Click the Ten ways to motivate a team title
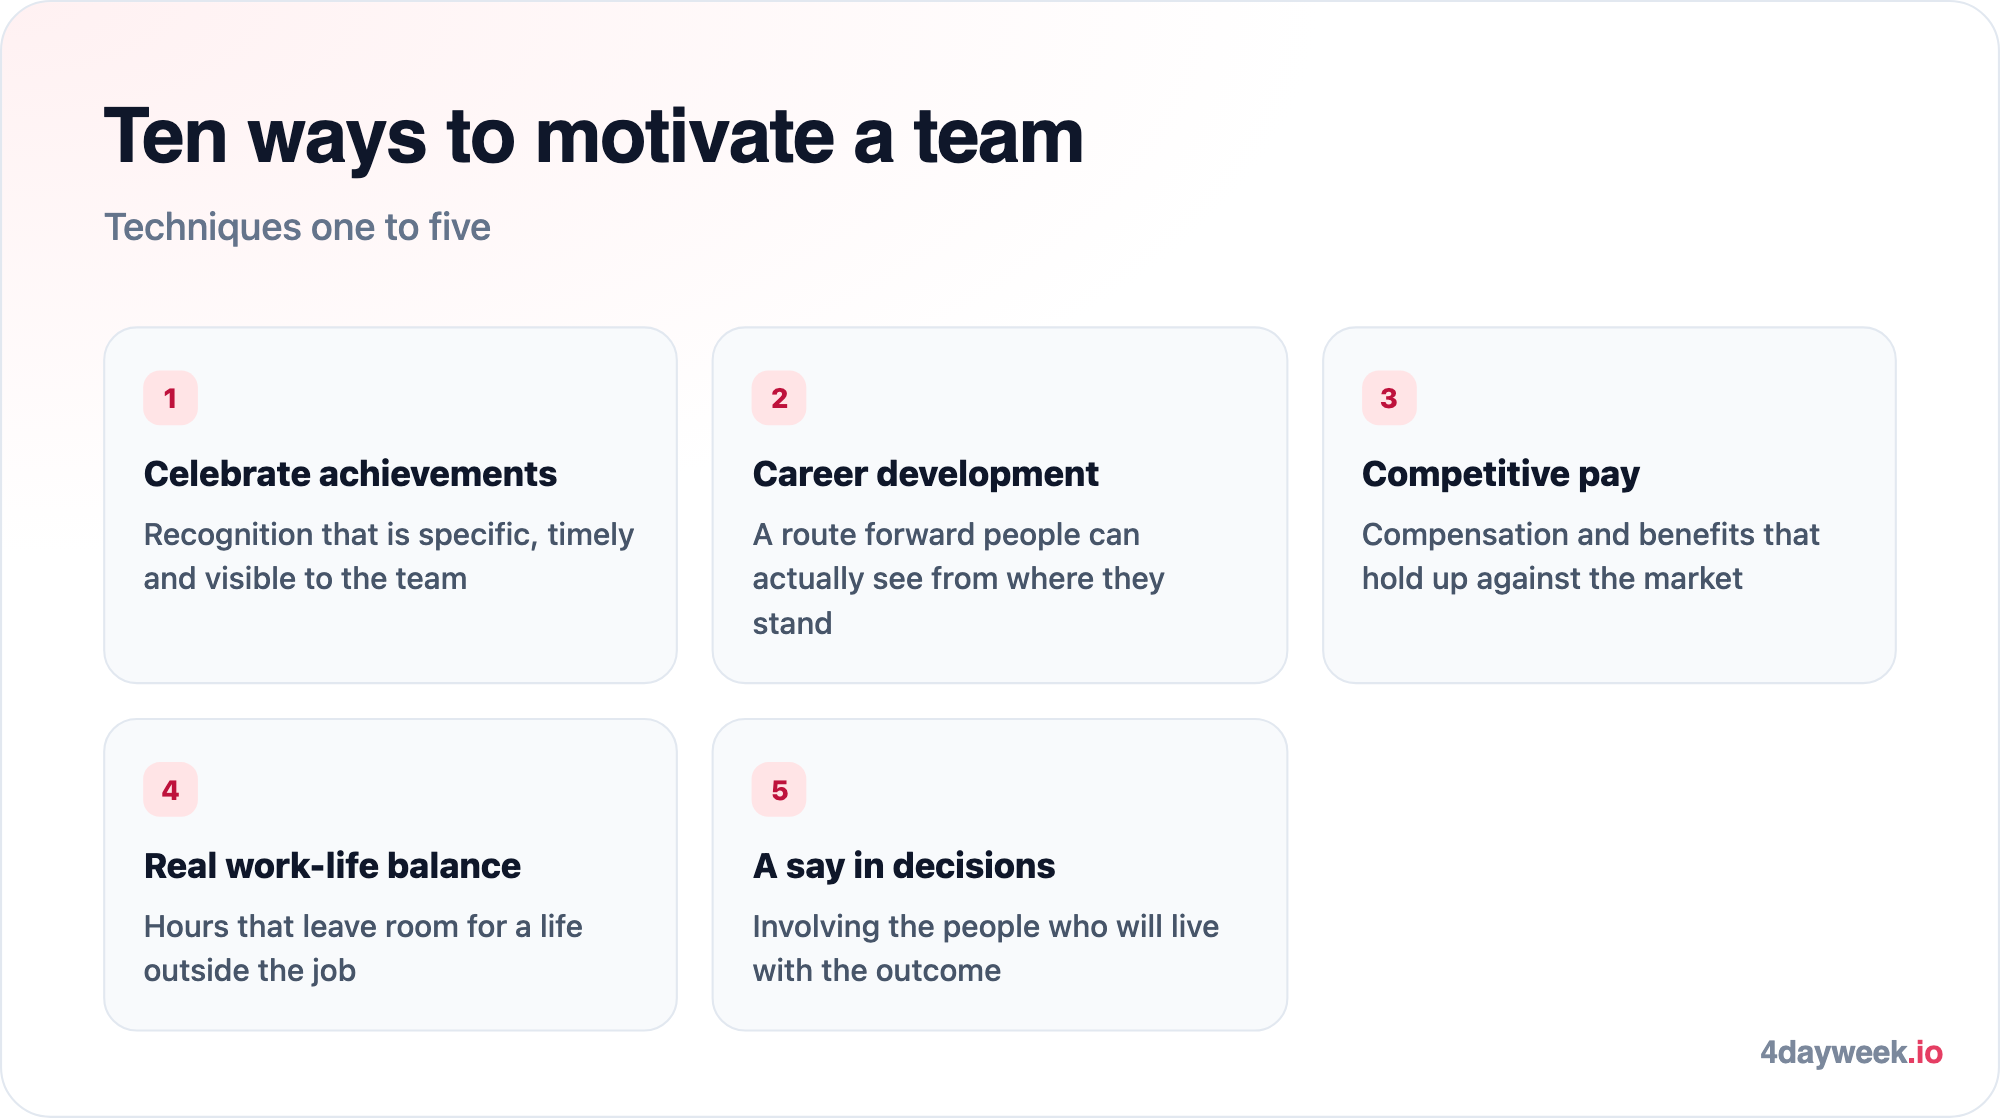 point(594,137)
